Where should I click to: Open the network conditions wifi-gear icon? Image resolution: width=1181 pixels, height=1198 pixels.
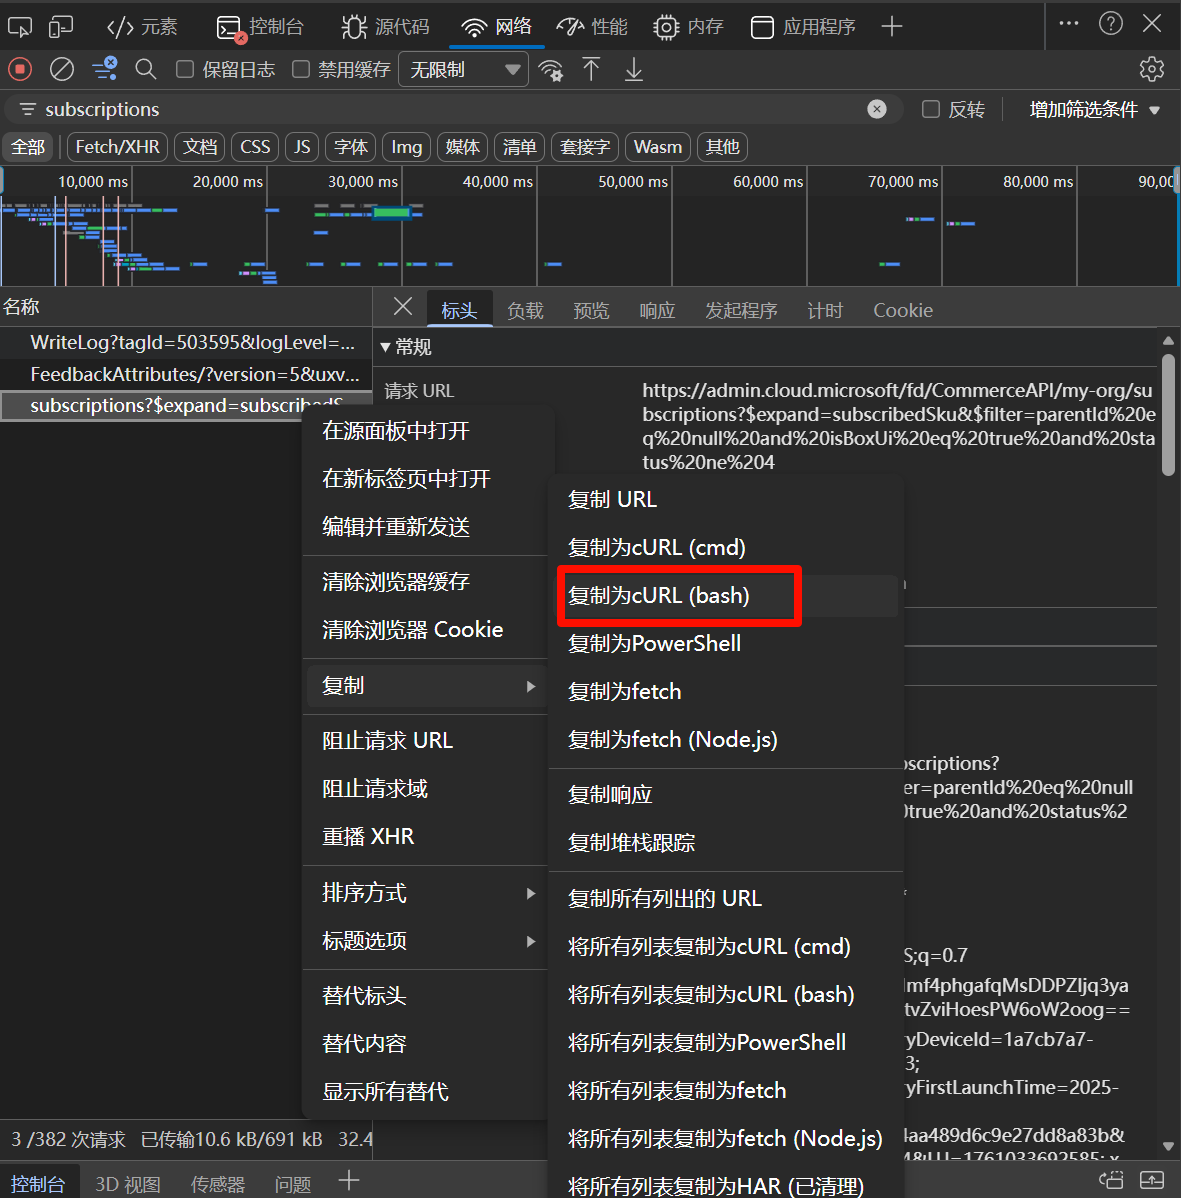[x=550, y=69]
